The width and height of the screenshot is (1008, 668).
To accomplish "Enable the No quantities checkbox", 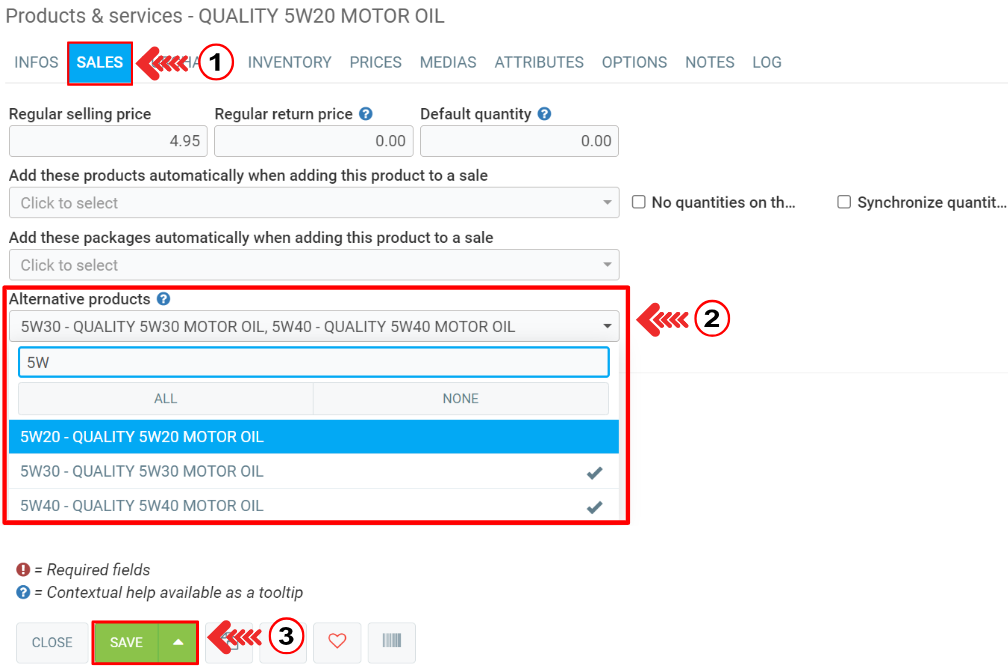I will 639,202.
